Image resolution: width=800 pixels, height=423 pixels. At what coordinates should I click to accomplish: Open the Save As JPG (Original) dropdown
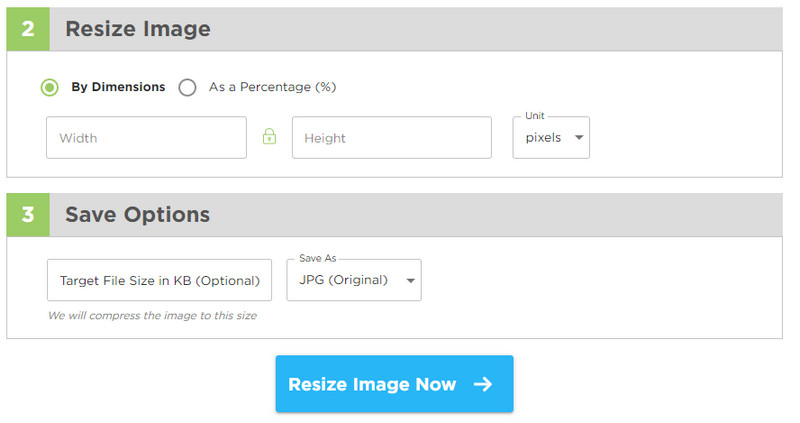[x=354, y=280]
